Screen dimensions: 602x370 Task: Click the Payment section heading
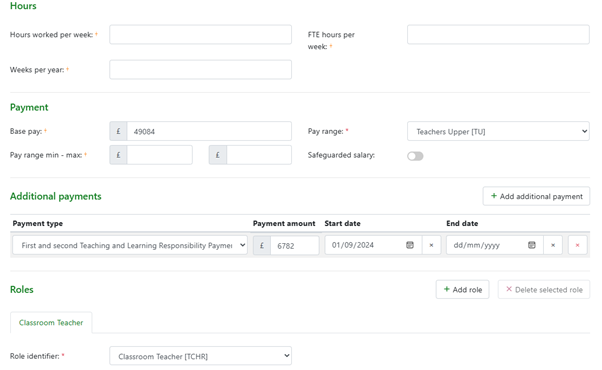(29, 107)
